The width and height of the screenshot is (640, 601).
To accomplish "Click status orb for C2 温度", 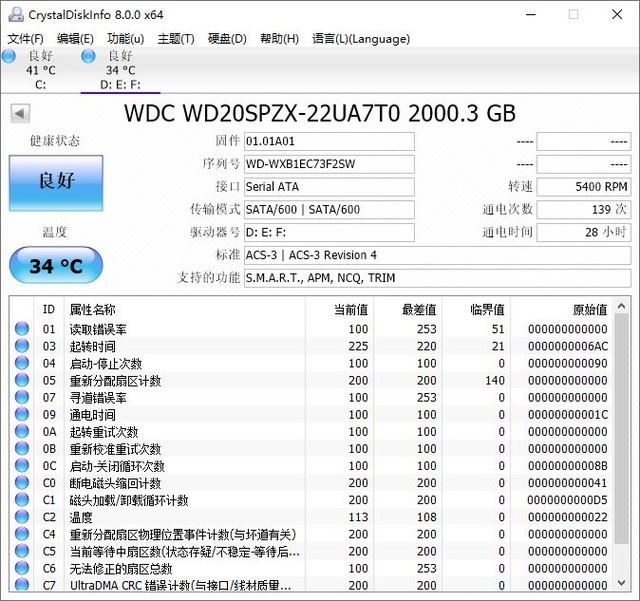I will click(x=22, y=517).
